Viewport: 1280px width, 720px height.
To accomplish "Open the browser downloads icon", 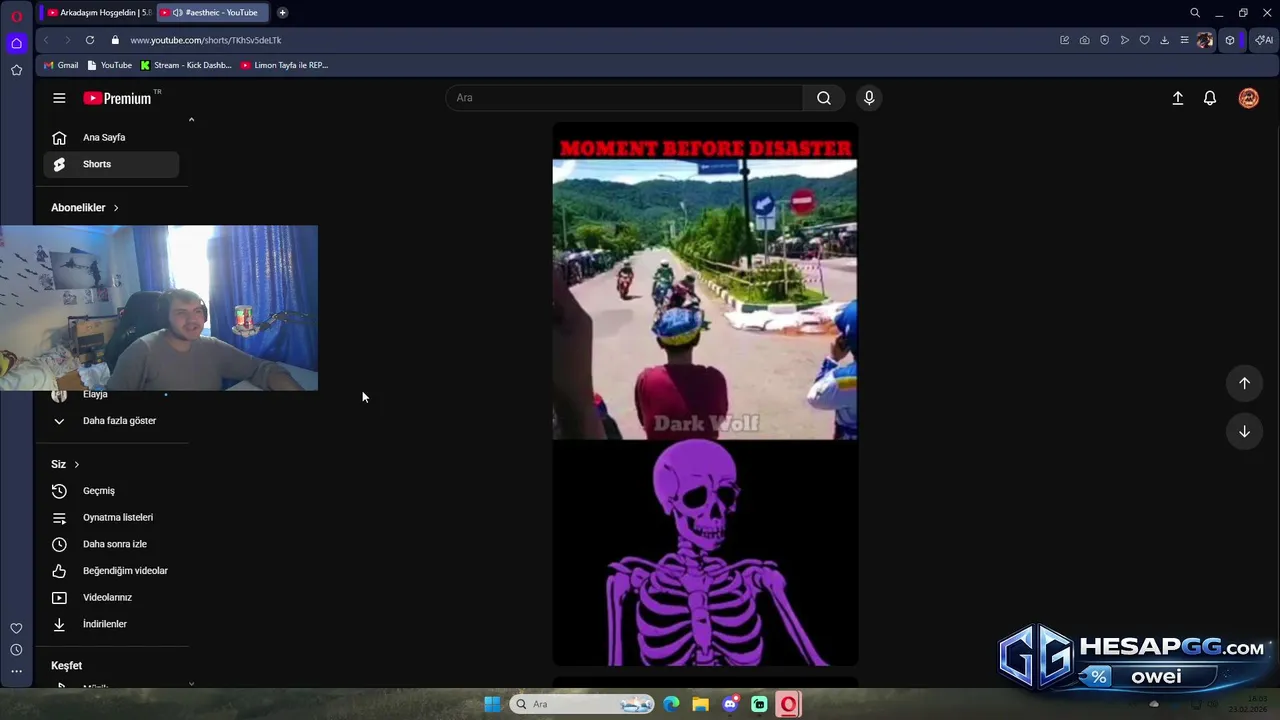I will click(x=1164, y=40).
